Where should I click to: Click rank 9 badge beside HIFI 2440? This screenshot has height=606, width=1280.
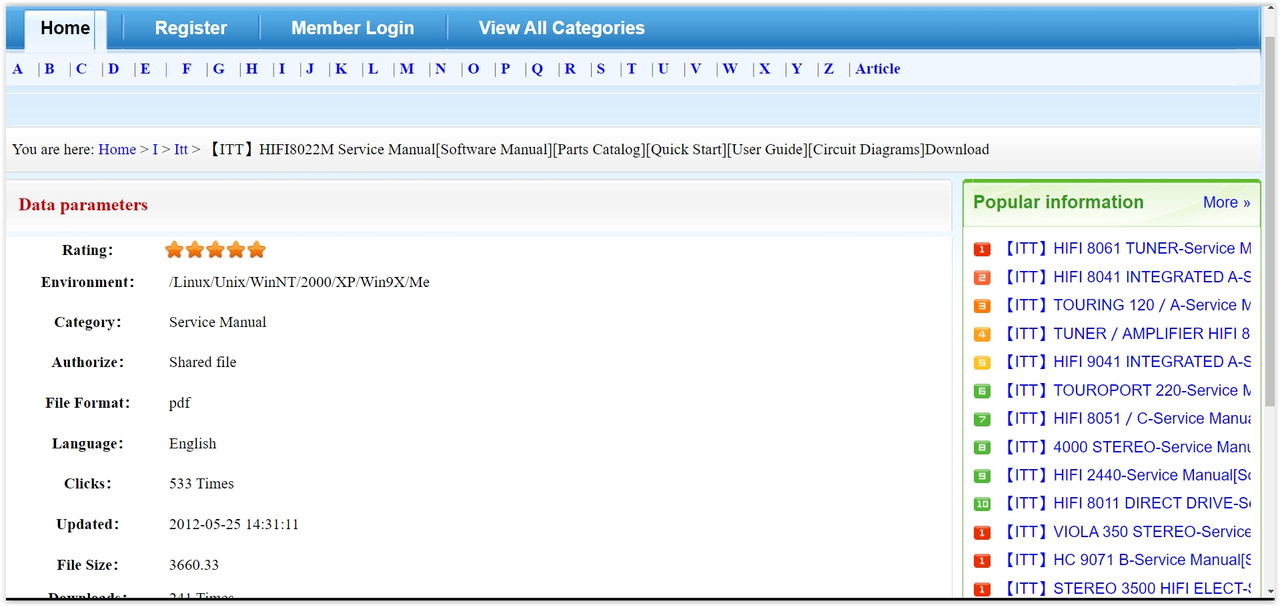[x=982, y=476]
